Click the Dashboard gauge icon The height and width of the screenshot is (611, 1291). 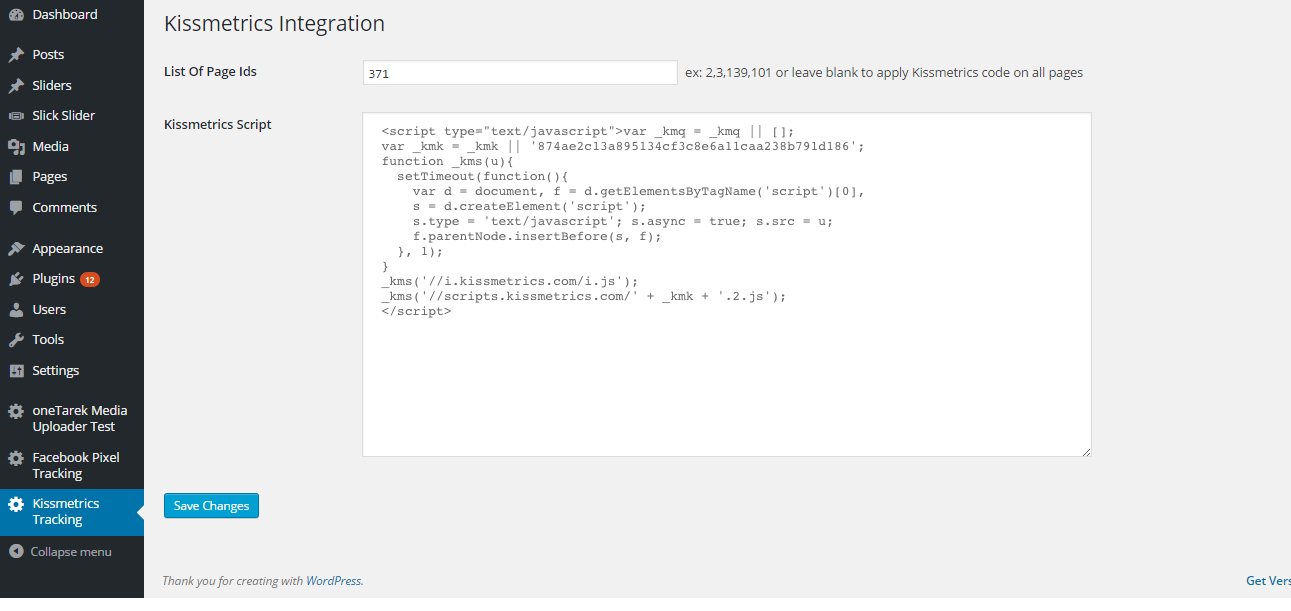pyautogui.click(x=16, y=15)
